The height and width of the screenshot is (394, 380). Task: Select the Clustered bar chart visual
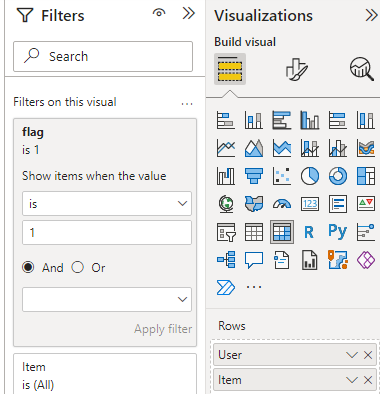[x=282, y=120]
